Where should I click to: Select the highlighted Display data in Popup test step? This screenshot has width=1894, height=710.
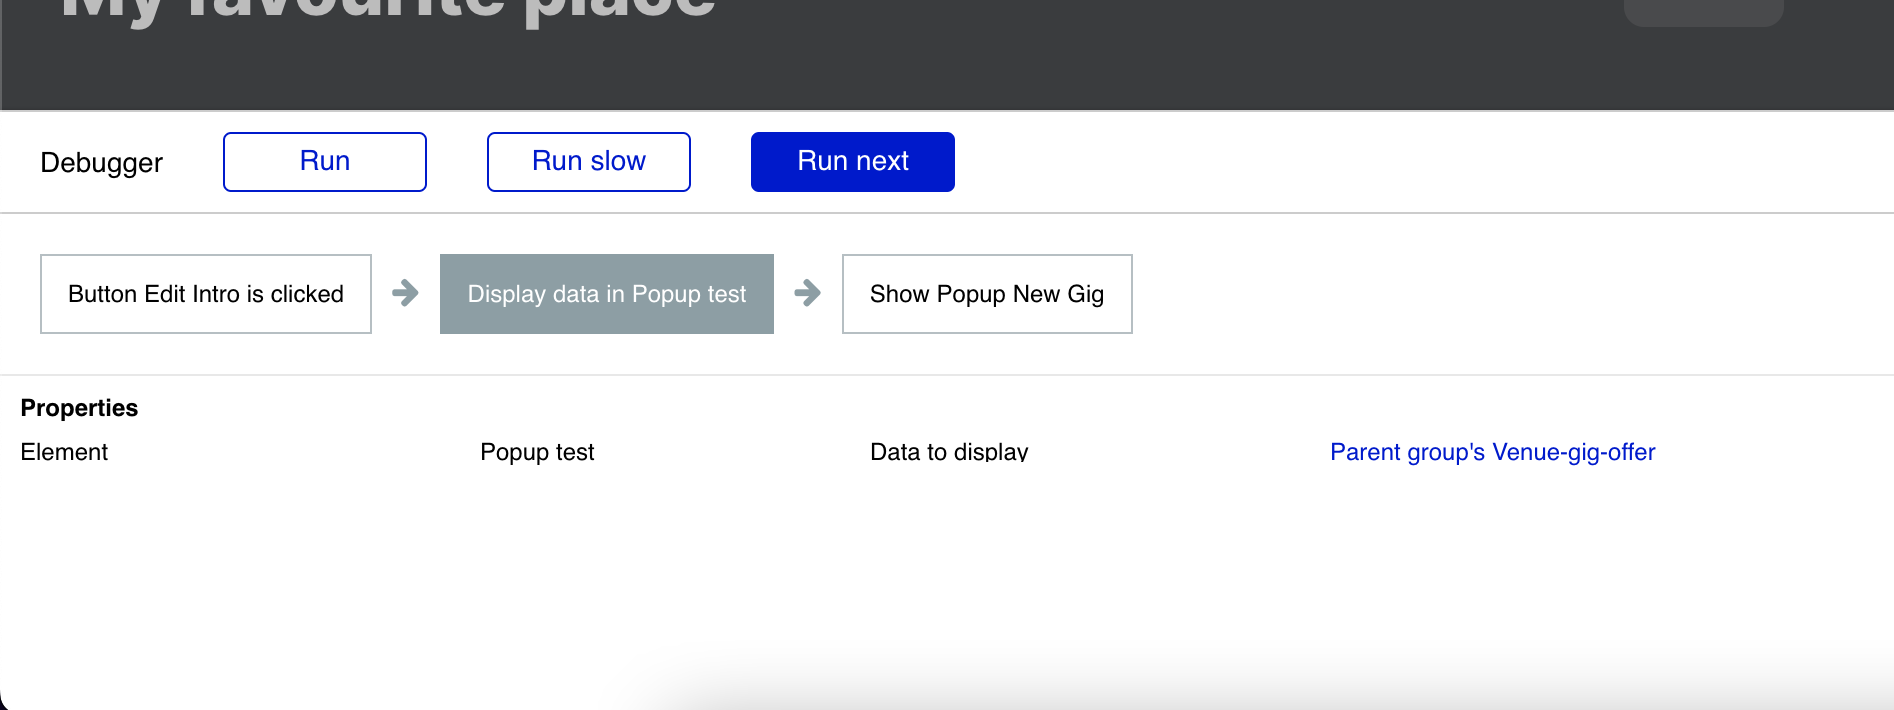(x=606, y=294)
